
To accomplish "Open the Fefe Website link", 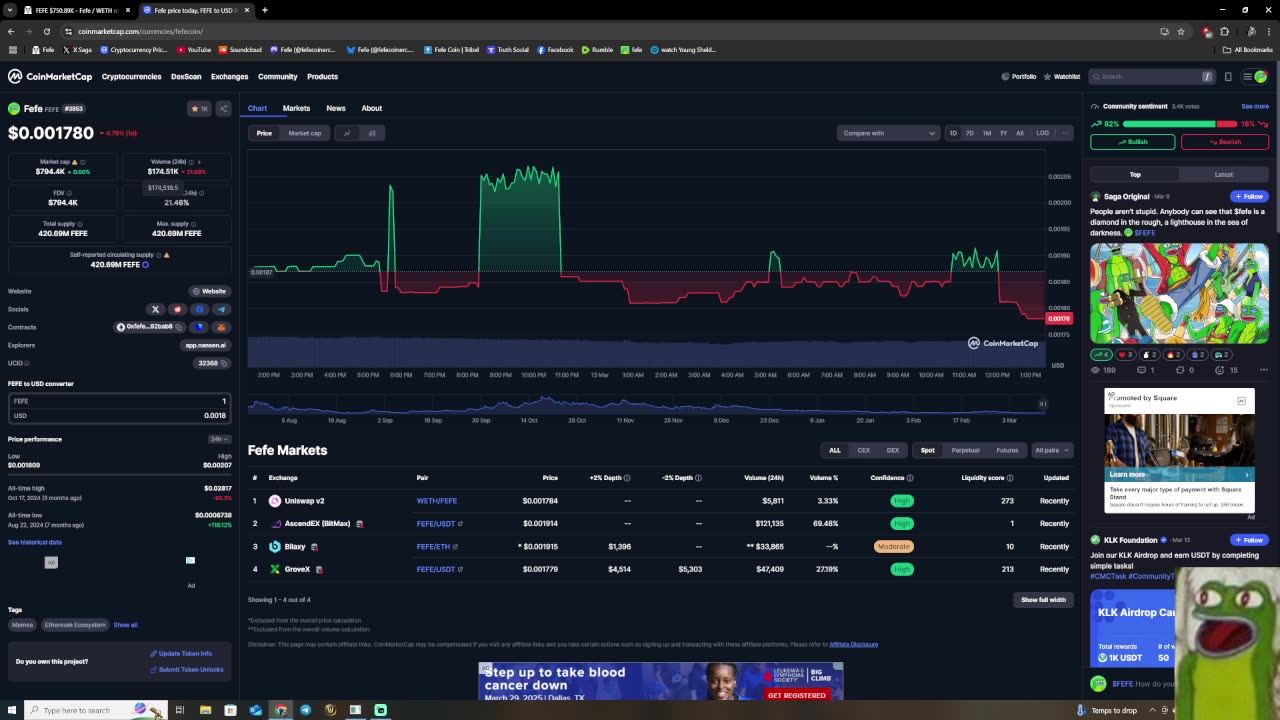I will coord(210,291).
